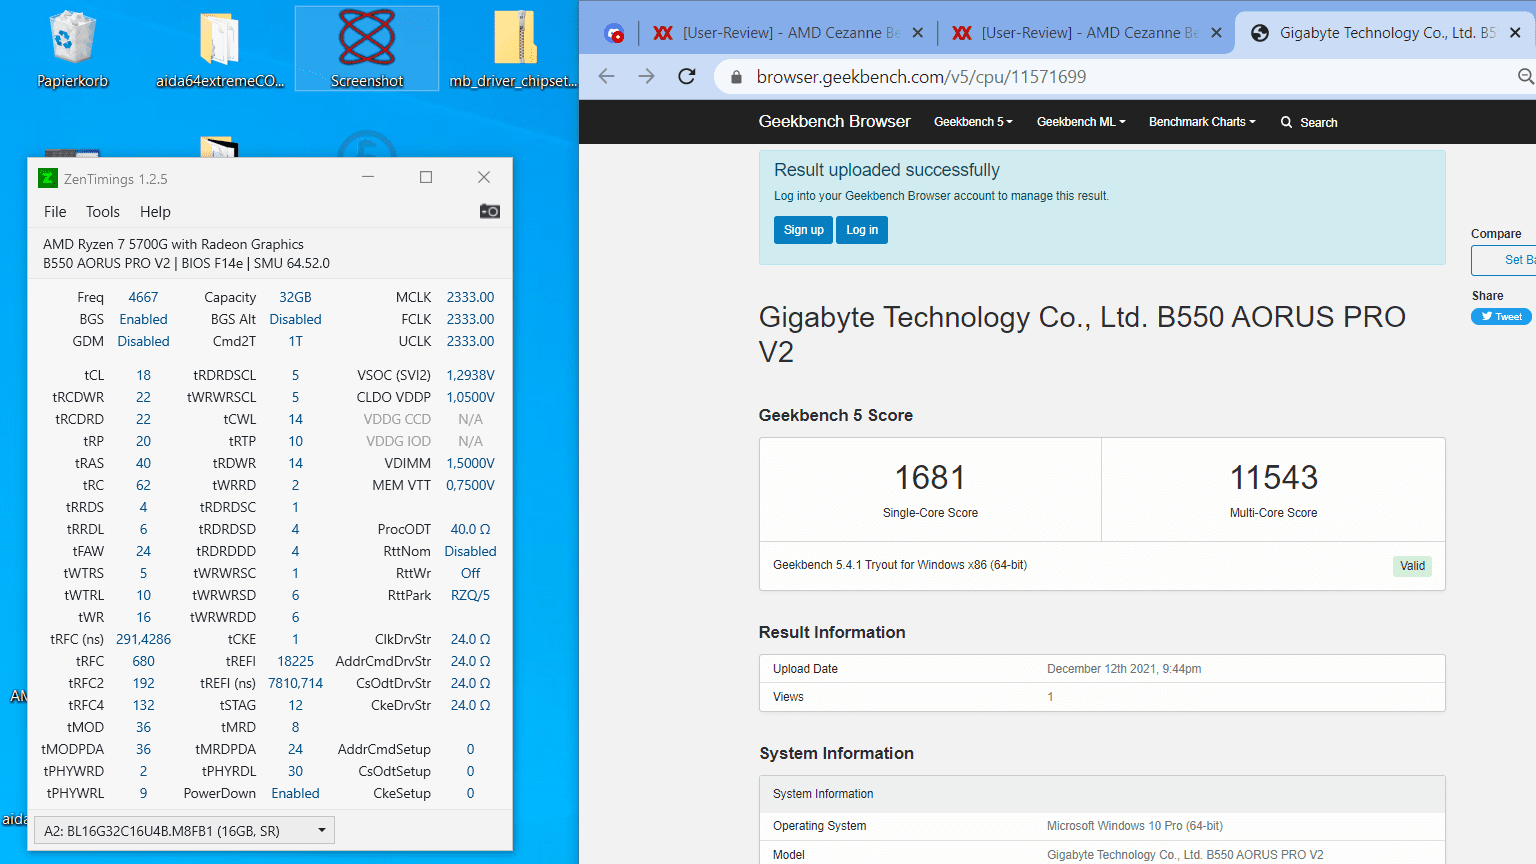Open the Papierkorb recycle bin icon

coord(72,49)
